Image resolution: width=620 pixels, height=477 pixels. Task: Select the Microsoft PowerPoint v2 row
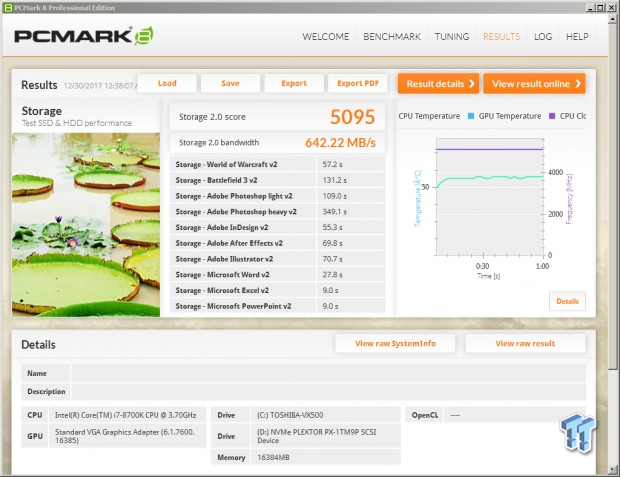(277, 306)
